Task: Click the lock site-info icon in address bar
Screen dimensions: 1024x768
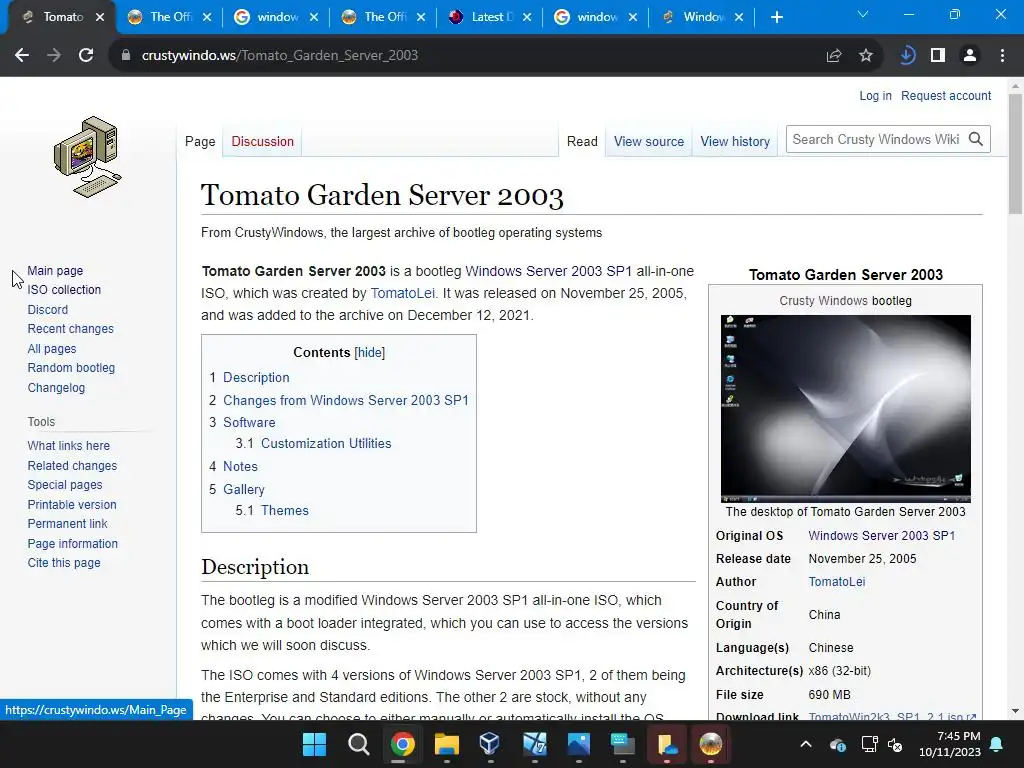Action: coord(126,56)
